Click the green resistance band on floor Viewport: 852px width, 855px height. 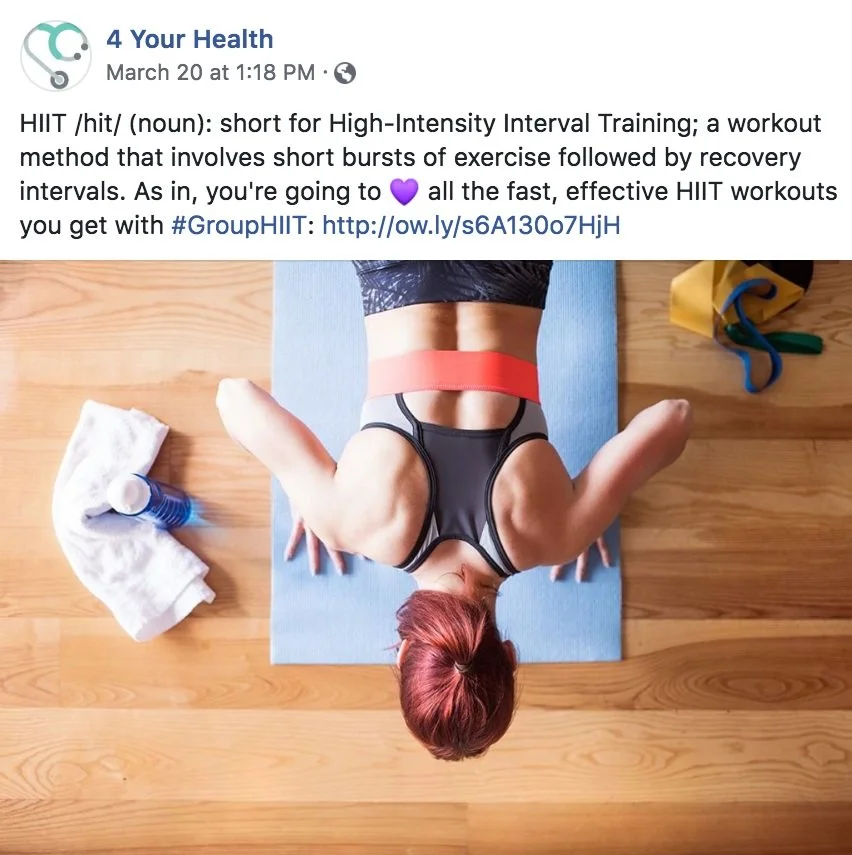(777, 338)
